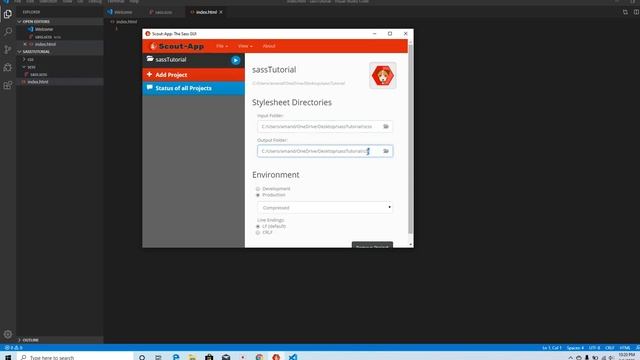Image resolution: width=640 pixels, height=360 pixels.
Task: Click the UTF-8 encoding in status bar
Action: click(x=594, y=348)
